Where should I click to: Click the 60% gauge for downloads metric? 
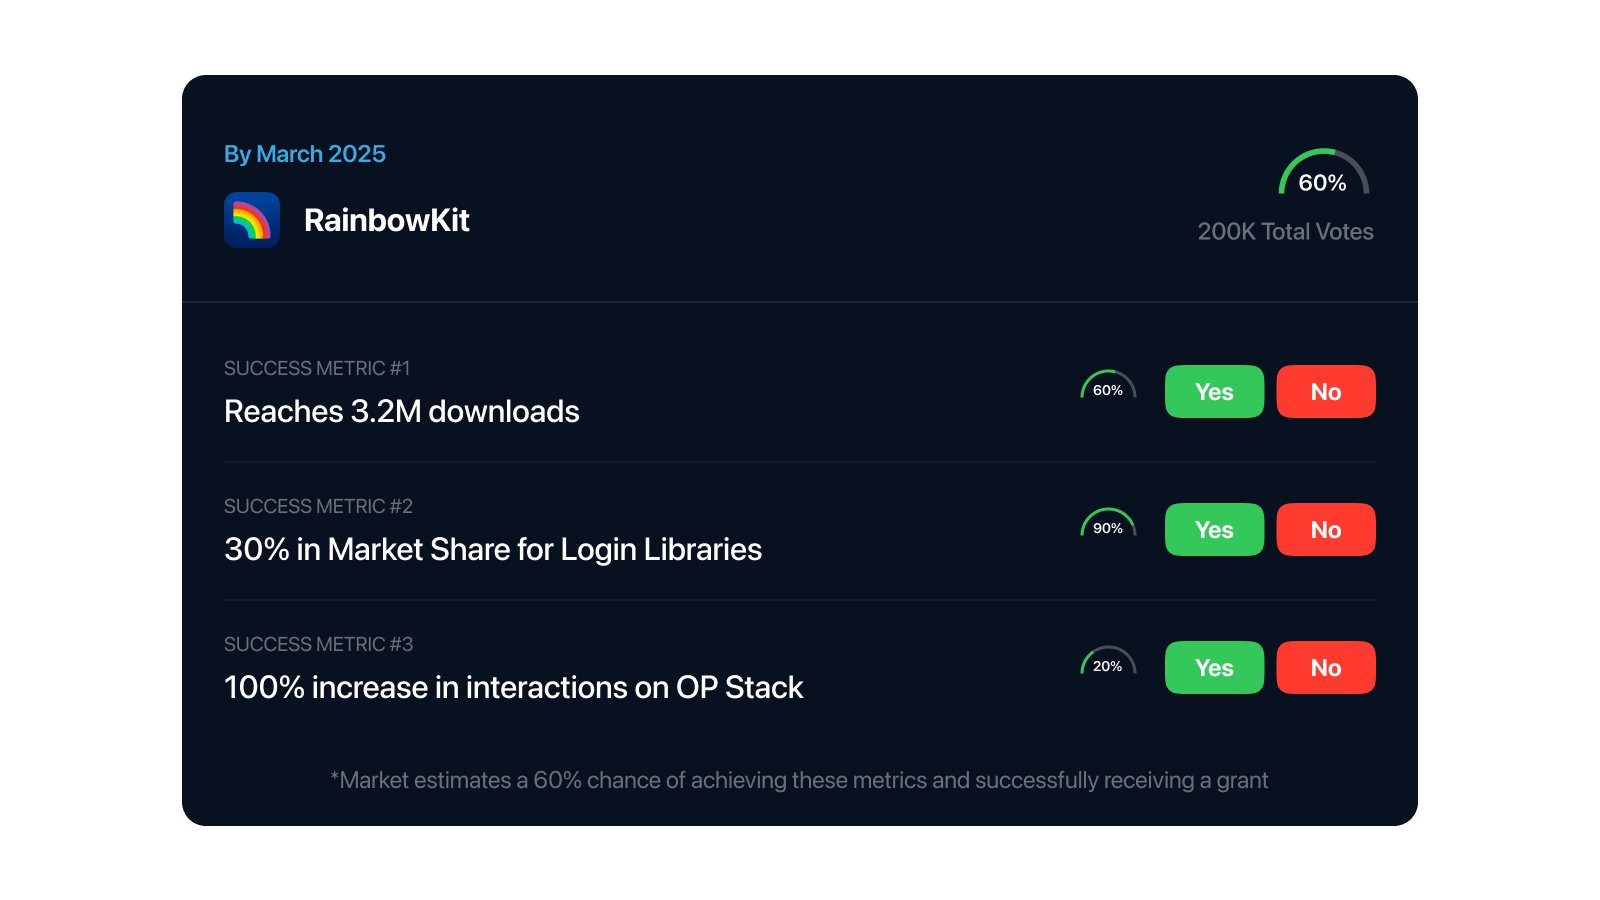tap(1107, 387)
